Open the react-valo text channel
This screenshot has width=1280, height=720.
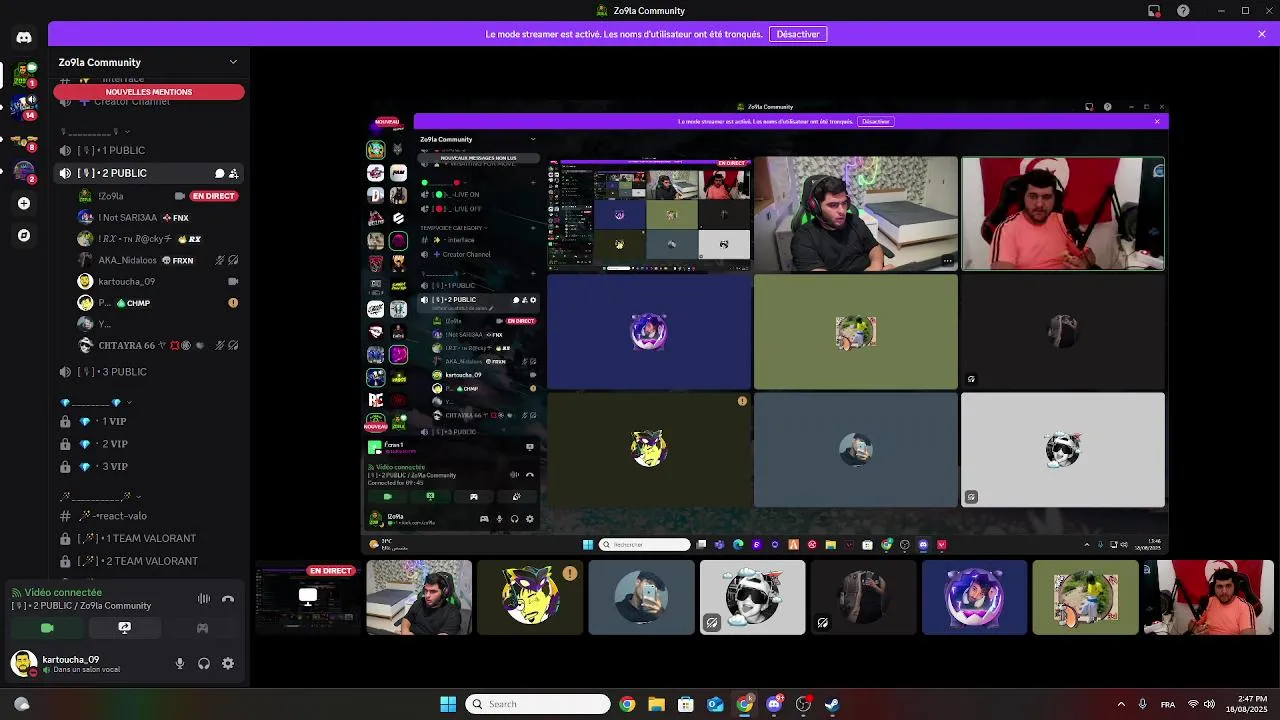(x=150, y=516)
